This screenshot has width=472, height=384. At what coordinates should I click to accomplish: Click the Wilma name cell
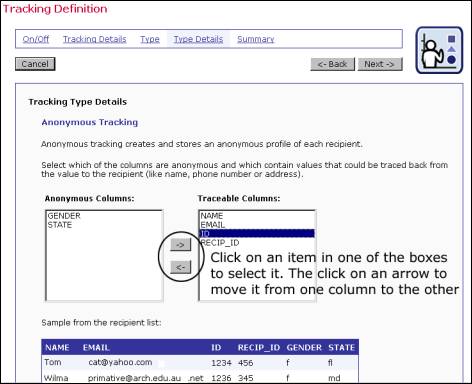tap(56, 378)
